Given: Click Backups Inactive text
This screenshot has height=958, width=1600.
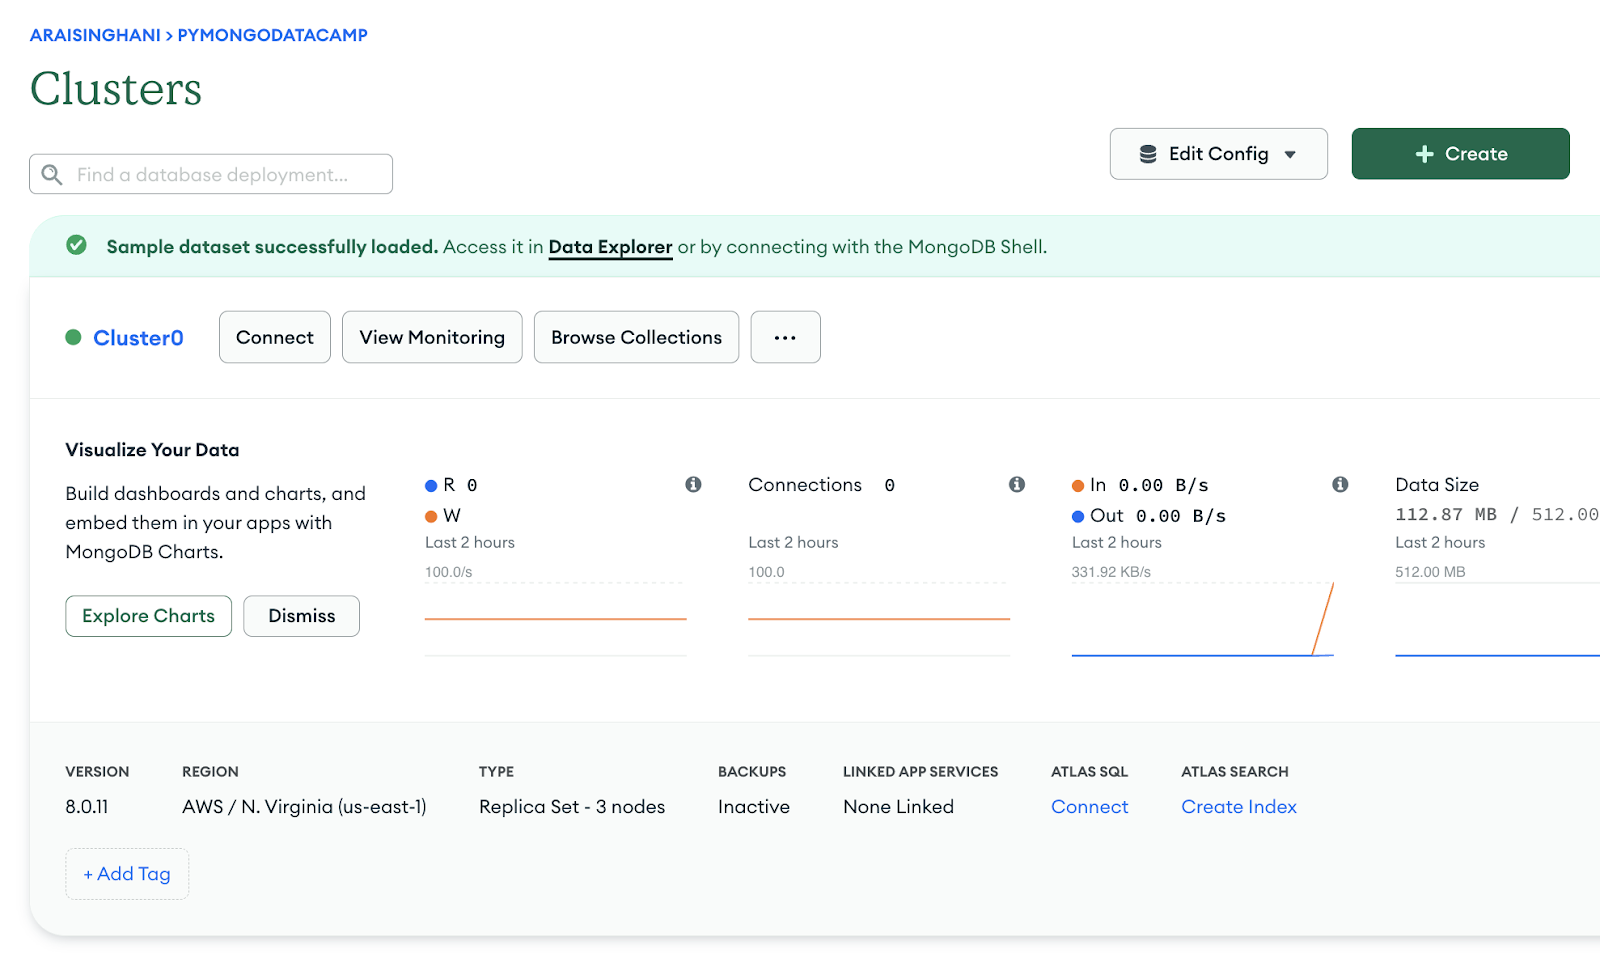Looking at the screenshot, I should (754, 807).
